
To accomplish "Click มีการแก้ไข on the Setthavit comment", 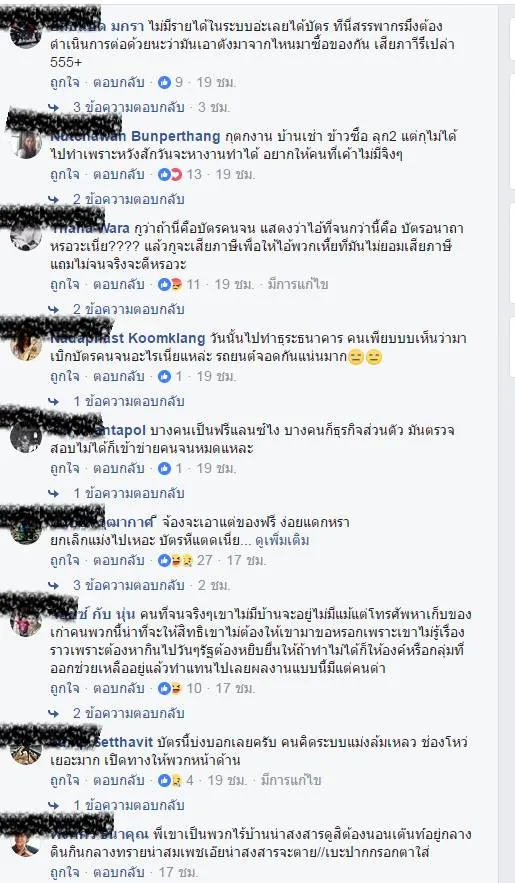I will (x=291, y=781).
